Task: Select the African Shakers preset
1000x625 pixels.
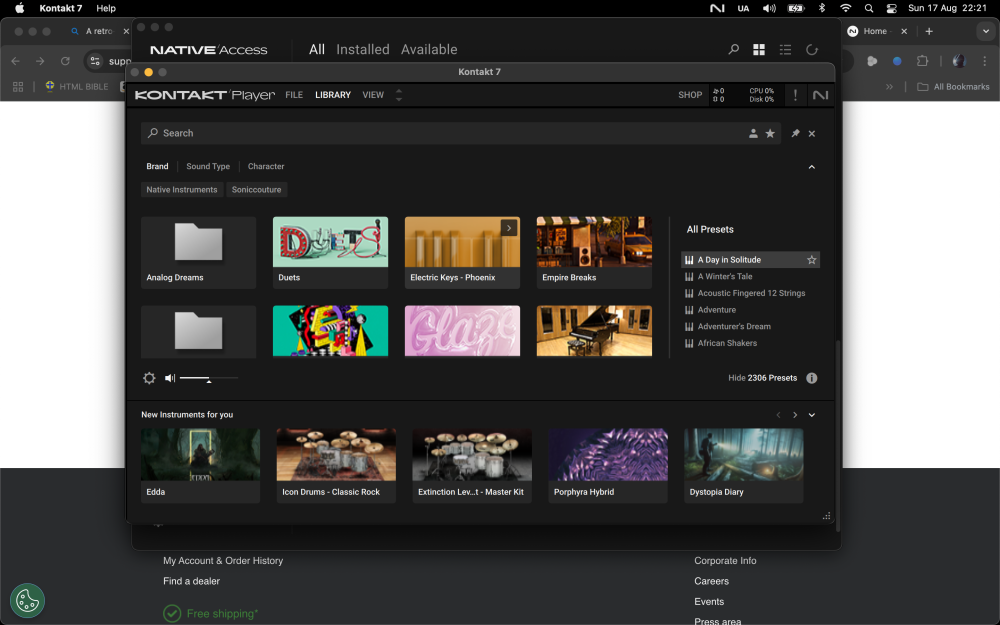Action: coord(727,342)
